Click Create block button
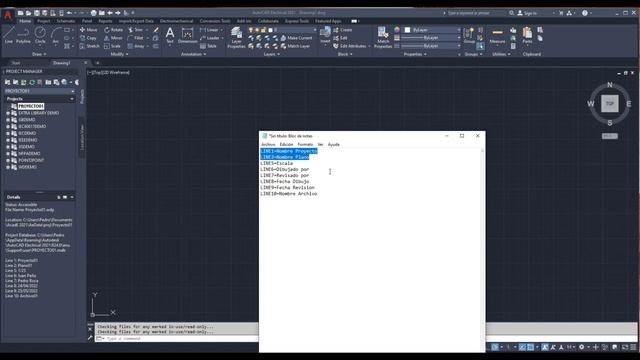The height and width of the screenshot is (360, 640). point(342,30)
